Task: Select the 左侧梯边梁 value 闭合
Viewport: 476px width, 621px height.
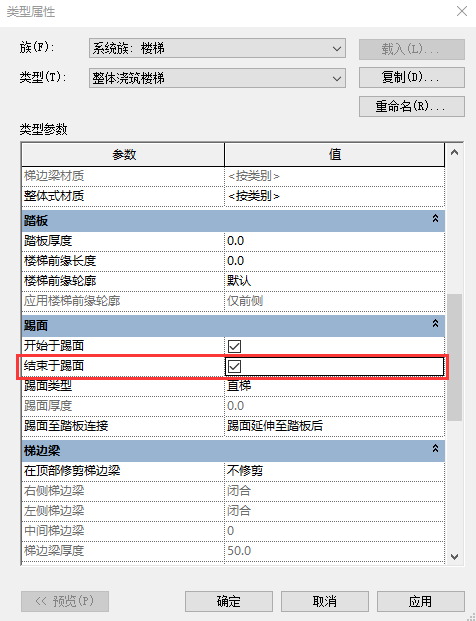Action: 334,511
